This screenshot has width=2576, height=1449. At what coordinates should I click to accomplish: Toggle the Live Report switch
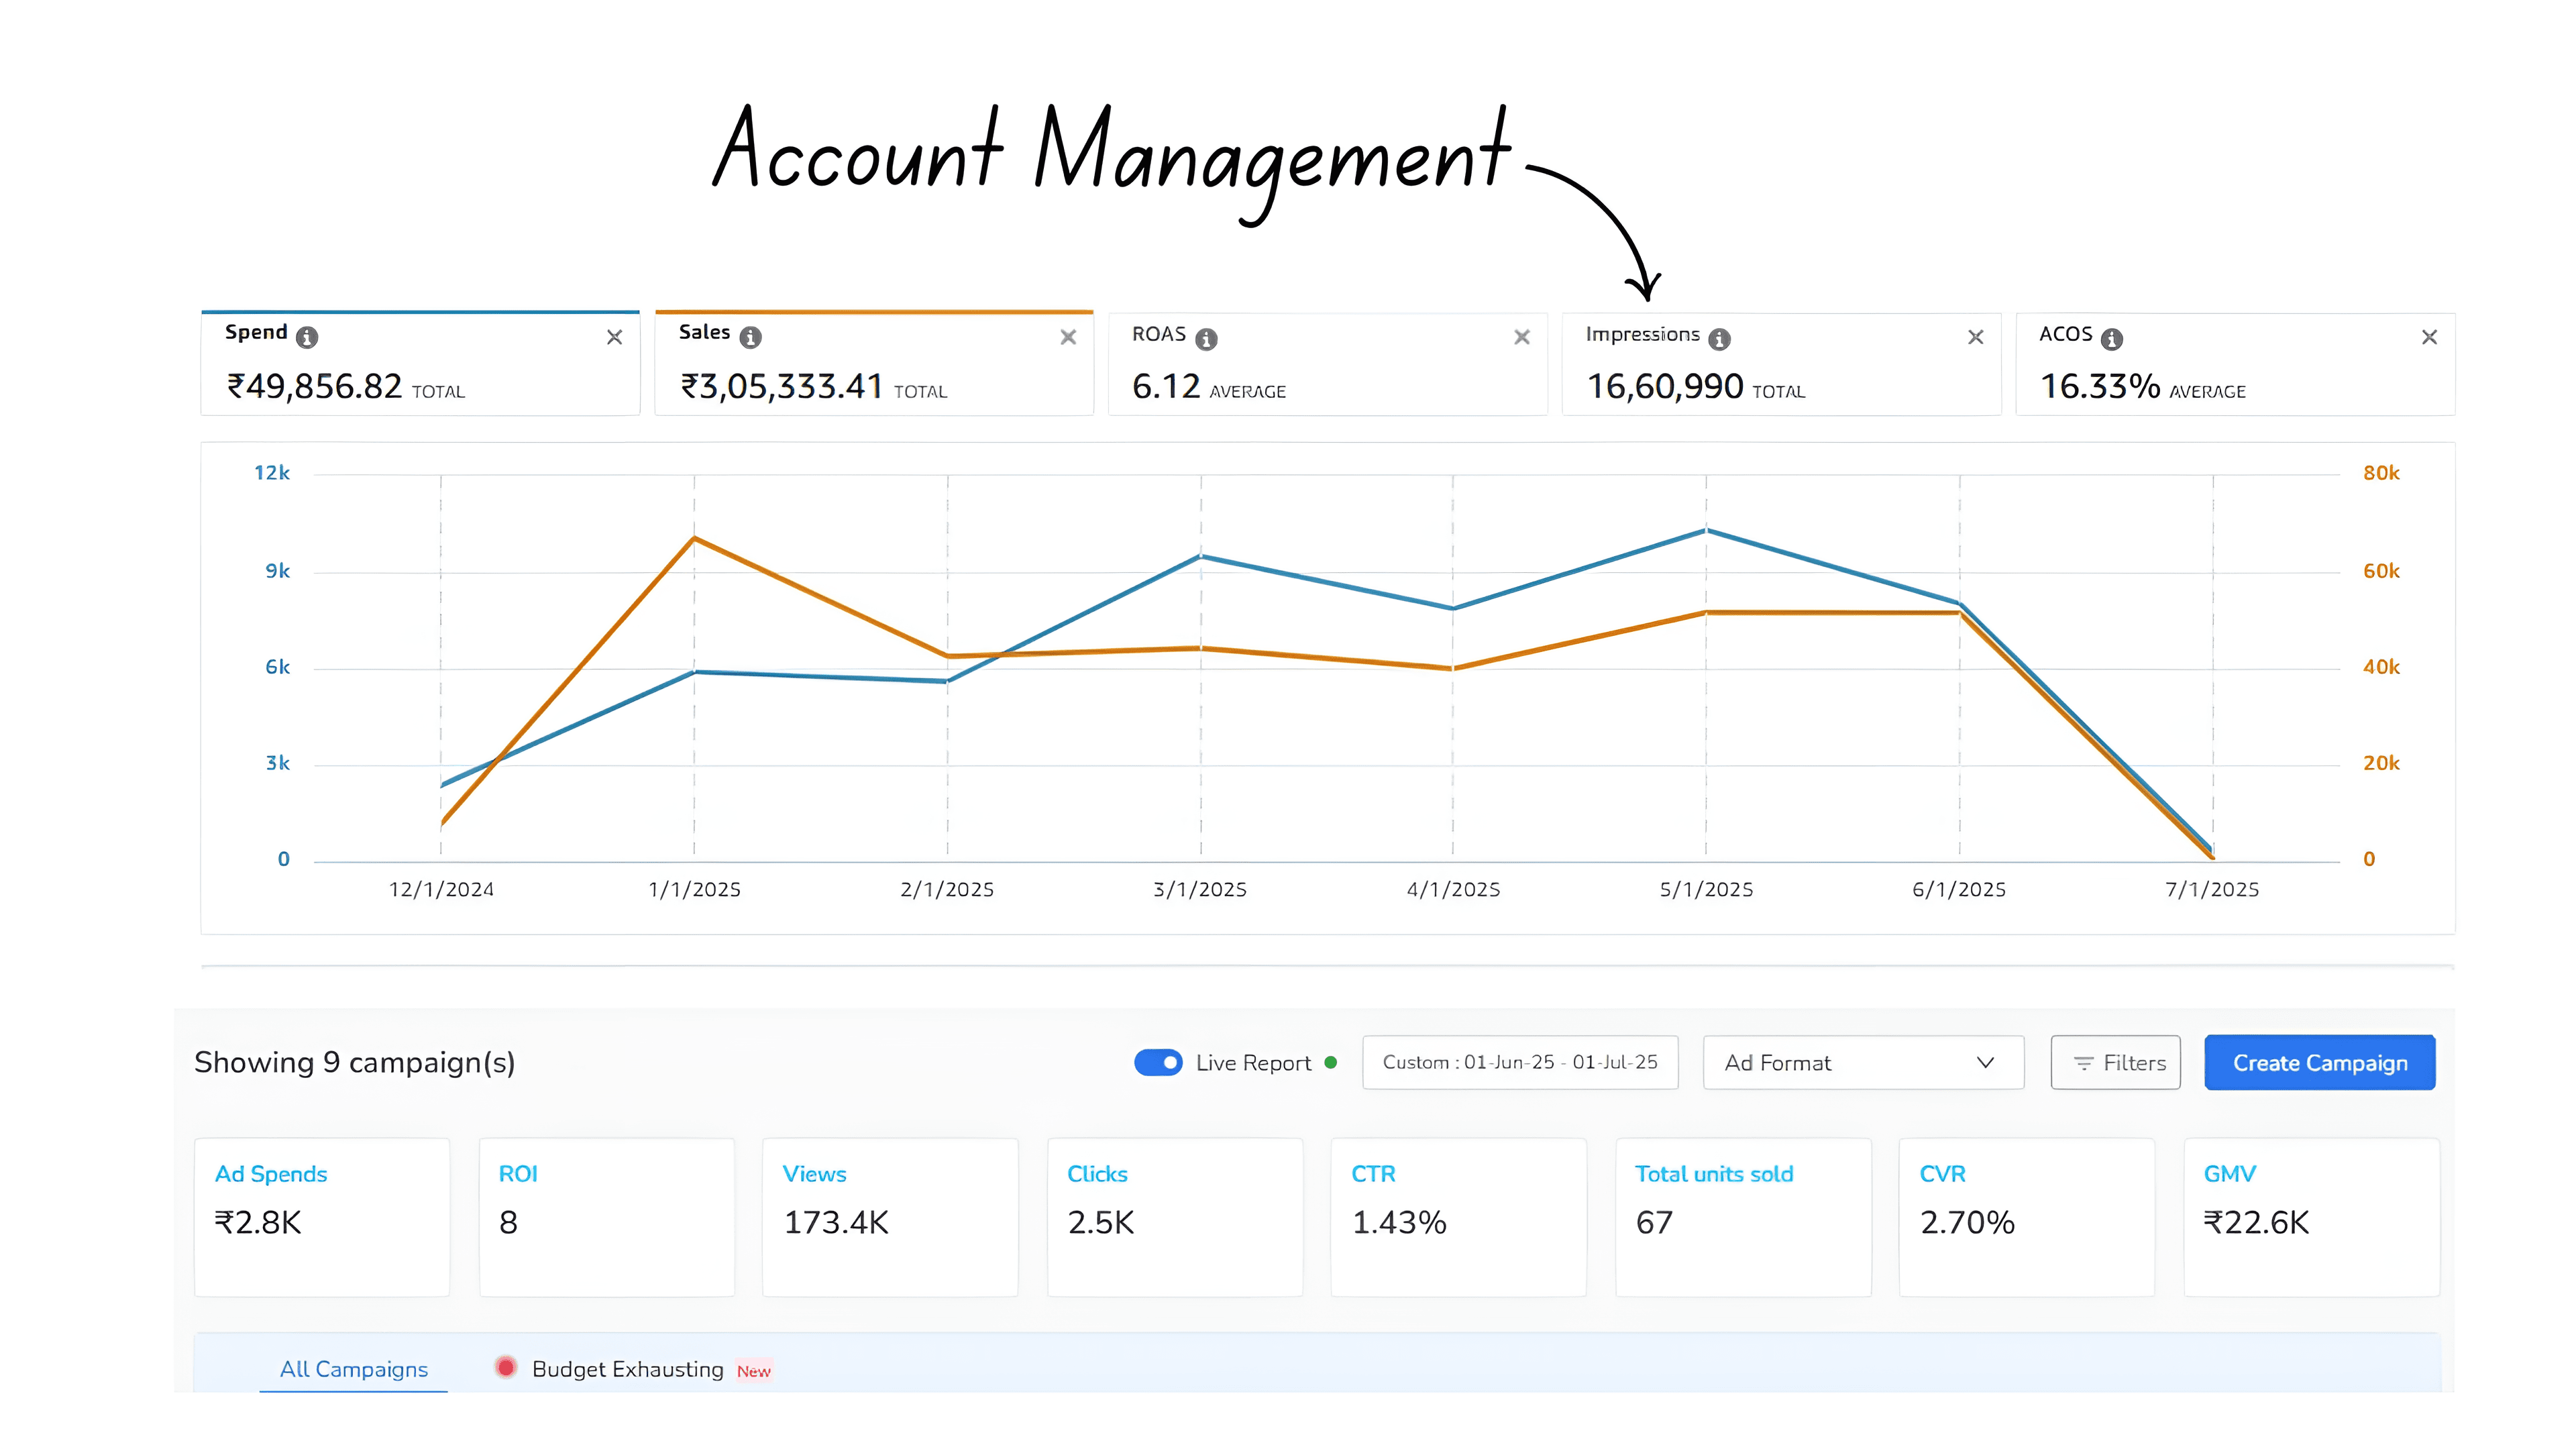[x=1158, y=1062]
